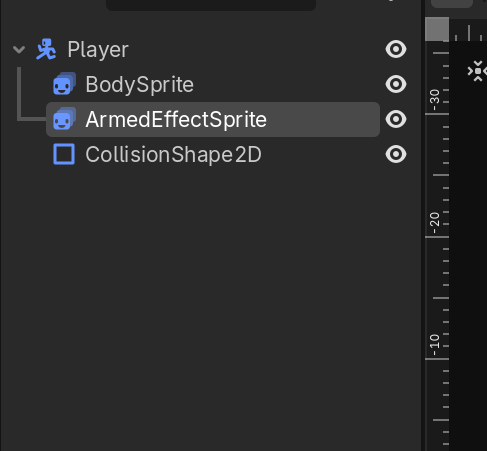487x451 pixels.
Task: Select the ArmedEffectSprite node in tree
Action: [213, 119]
